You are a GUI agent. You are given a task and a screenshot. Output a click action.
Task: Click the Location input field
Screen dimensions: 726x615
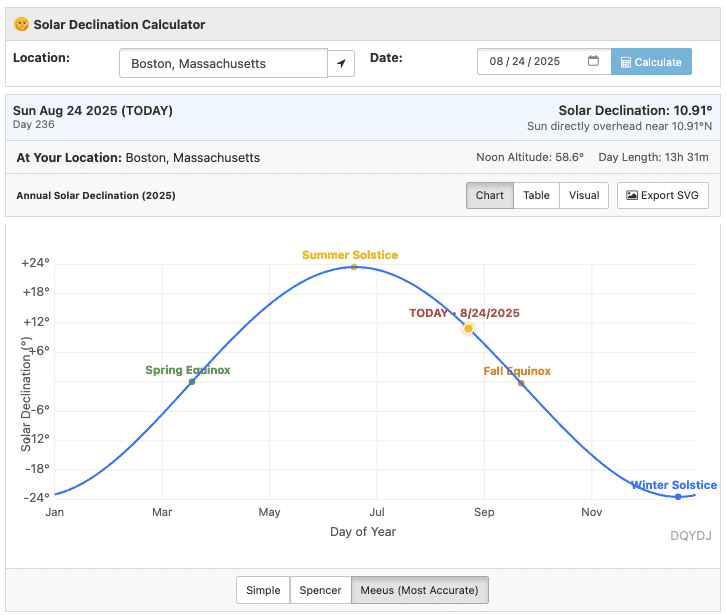(223, 63)
